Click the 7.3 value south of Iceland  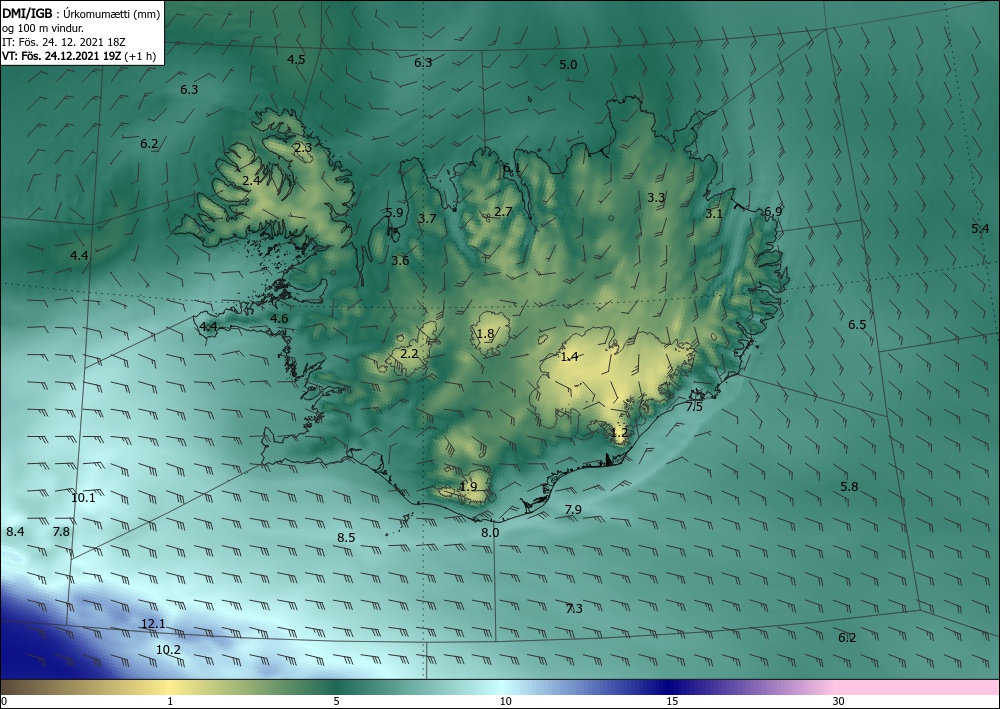click(x=574, y=608)
